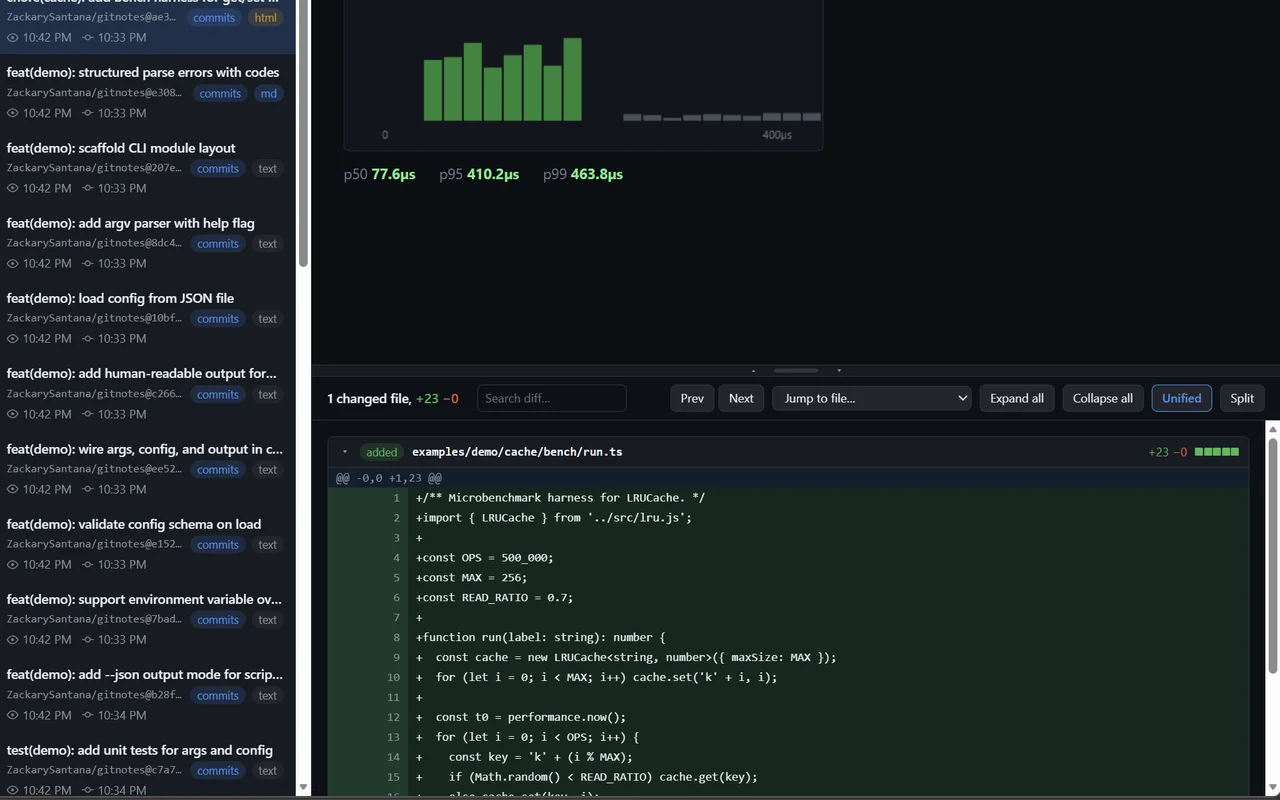Viewport: 1280px width, 800px height.
Task: Click Expand all files button
Action: tap(1017, 398)
